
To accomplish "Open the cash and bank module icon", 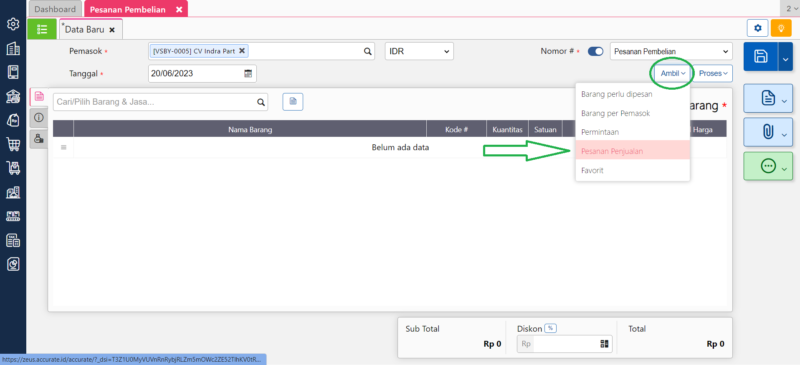I will 13,96.
